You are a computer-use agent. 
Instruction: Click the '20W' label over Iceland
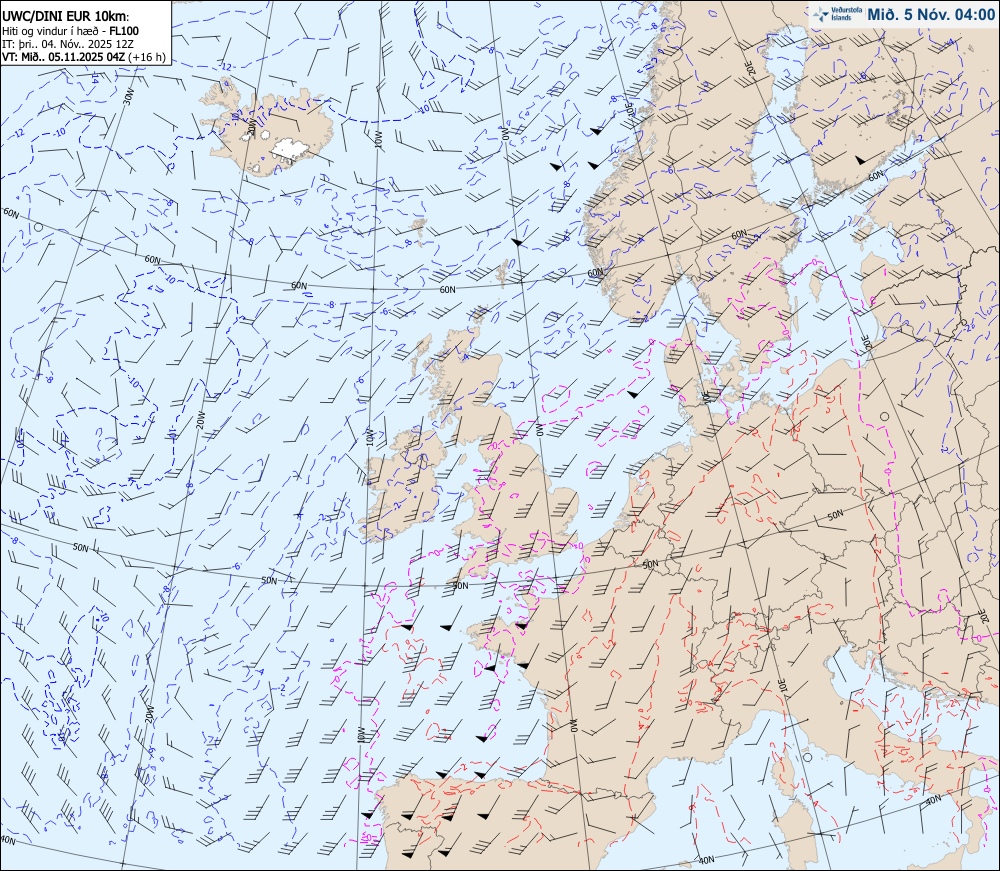pyautogui.click(x=251, y=126)
